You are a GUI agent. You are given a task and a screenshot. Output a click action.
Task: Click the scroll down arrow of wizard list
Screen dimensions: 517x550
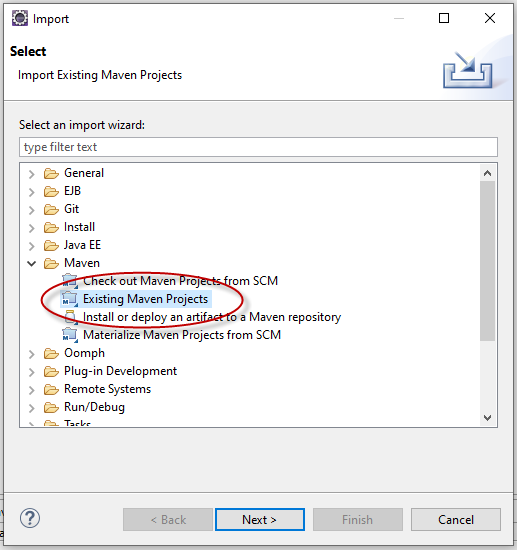487,417
